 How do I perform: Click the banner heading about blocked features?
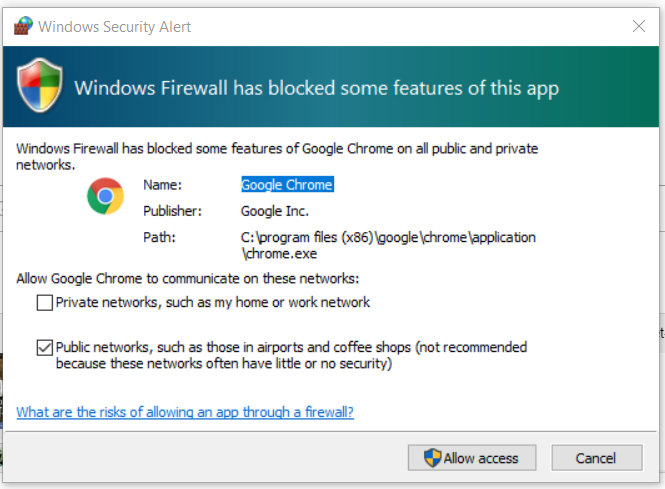click(x=316, y=88)
